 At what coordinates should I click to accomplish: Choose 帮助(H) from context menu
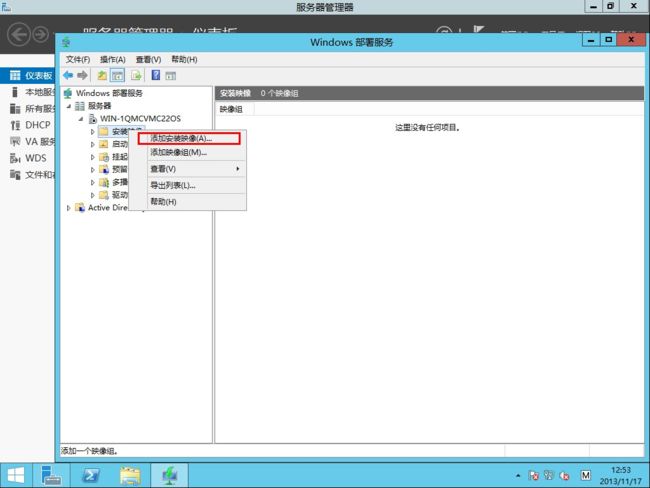pos(188,202)
